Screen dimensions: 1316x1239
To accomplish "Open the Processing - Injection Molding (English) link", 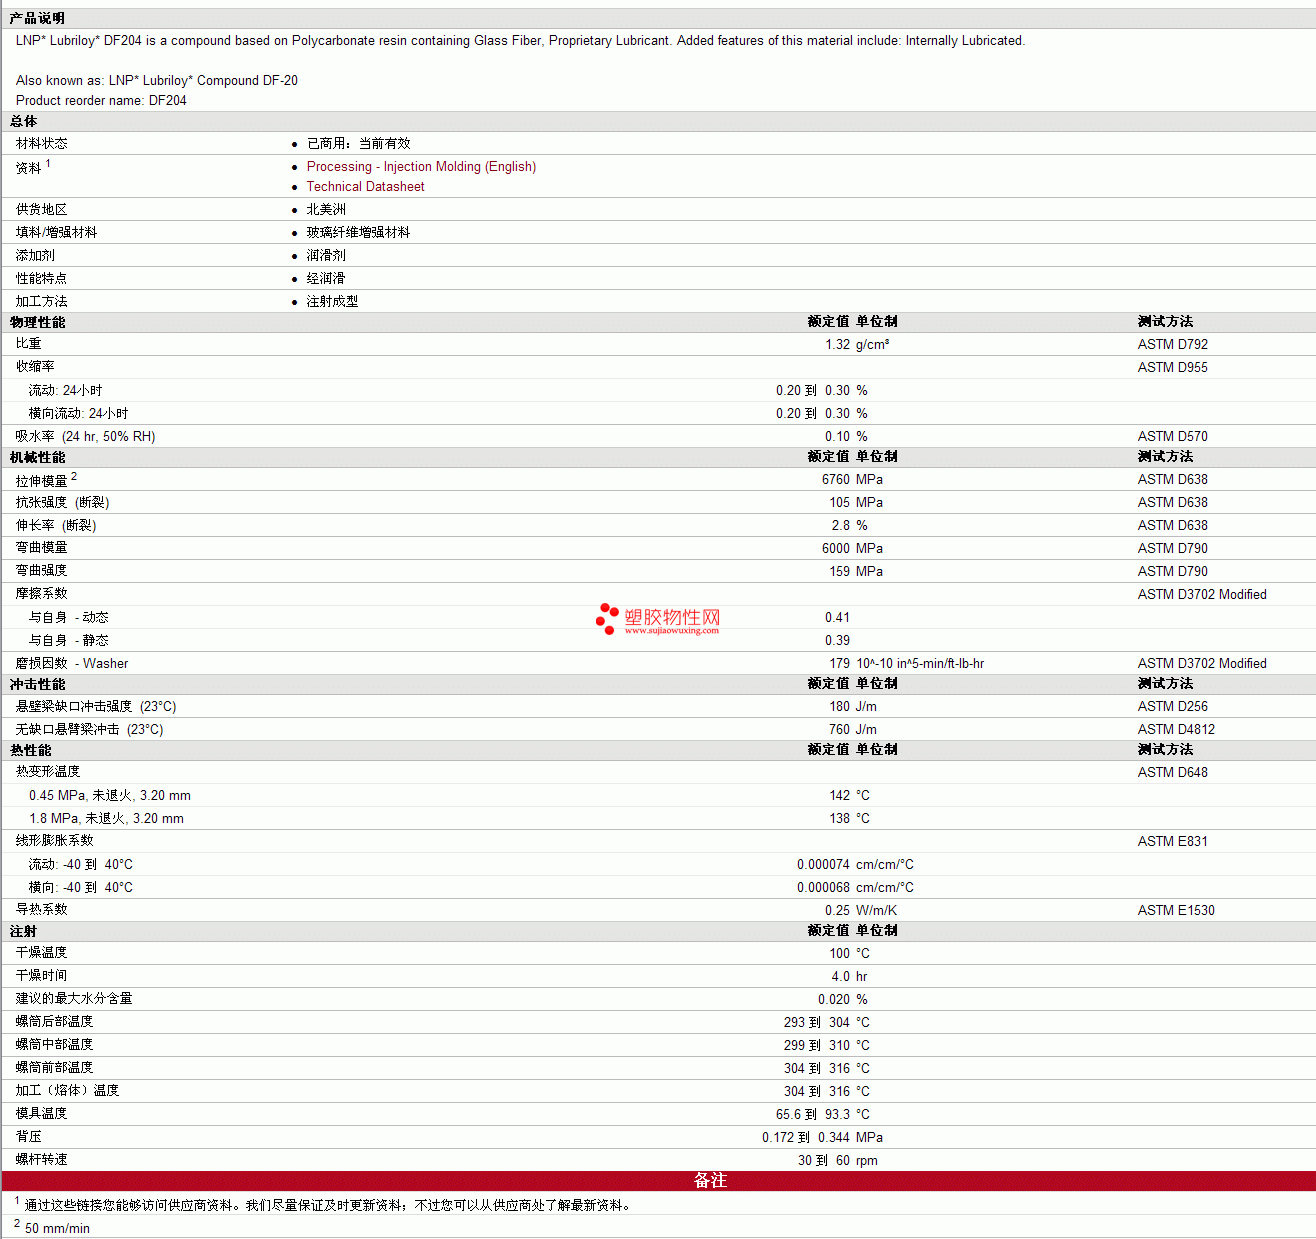I will click(421, 167).
